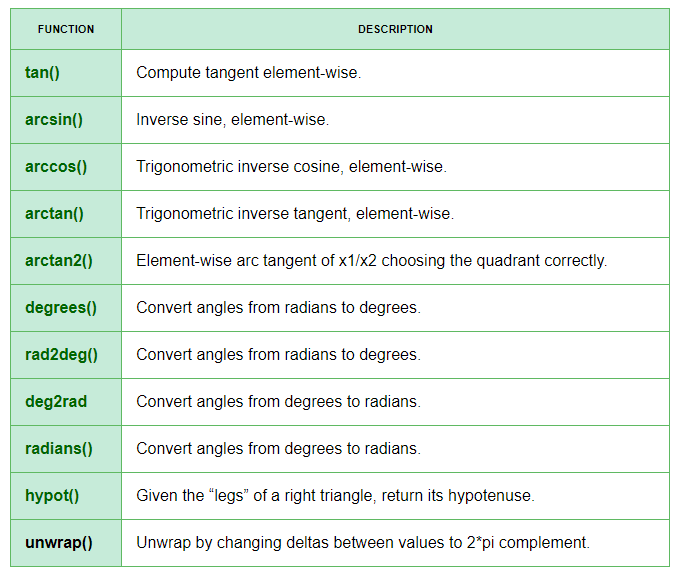The height and width of the screenshot is (571, 679).
Task: Open the arcsin() function link
Action: point(54,120)
